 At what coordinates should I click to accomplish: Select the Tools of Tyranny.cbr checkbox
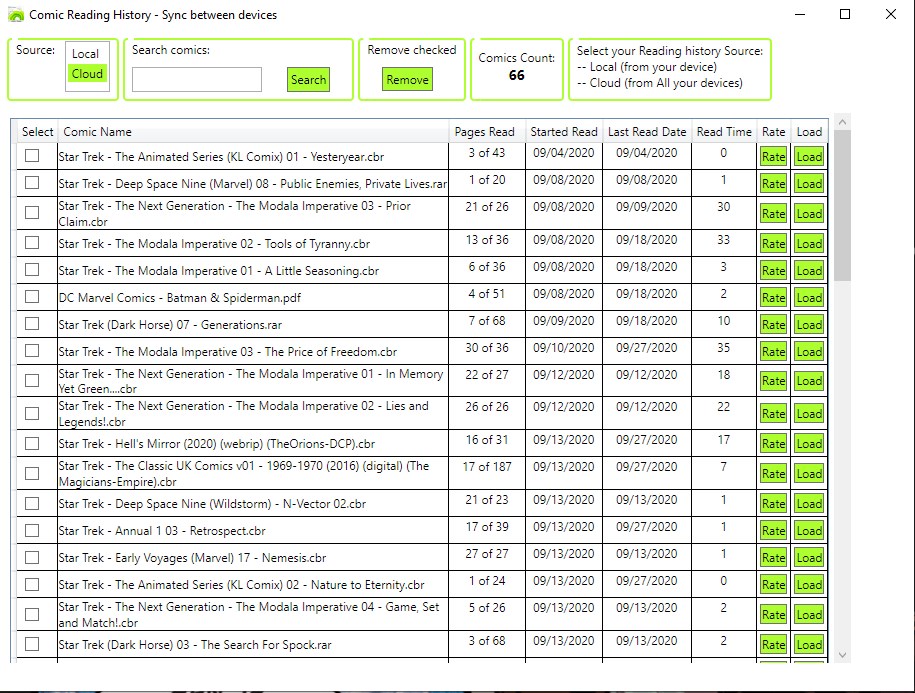[32, 243]
